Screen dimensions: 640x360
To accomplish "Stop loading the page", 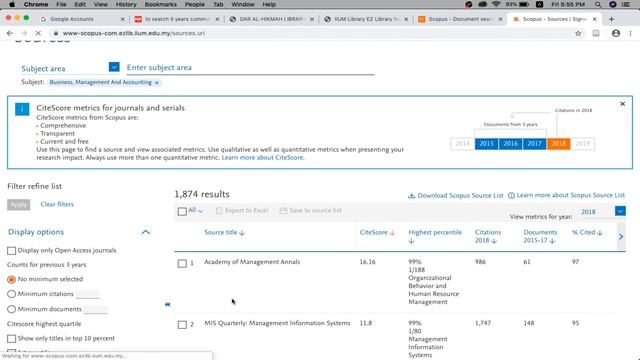I will click(x=38, y=33).
